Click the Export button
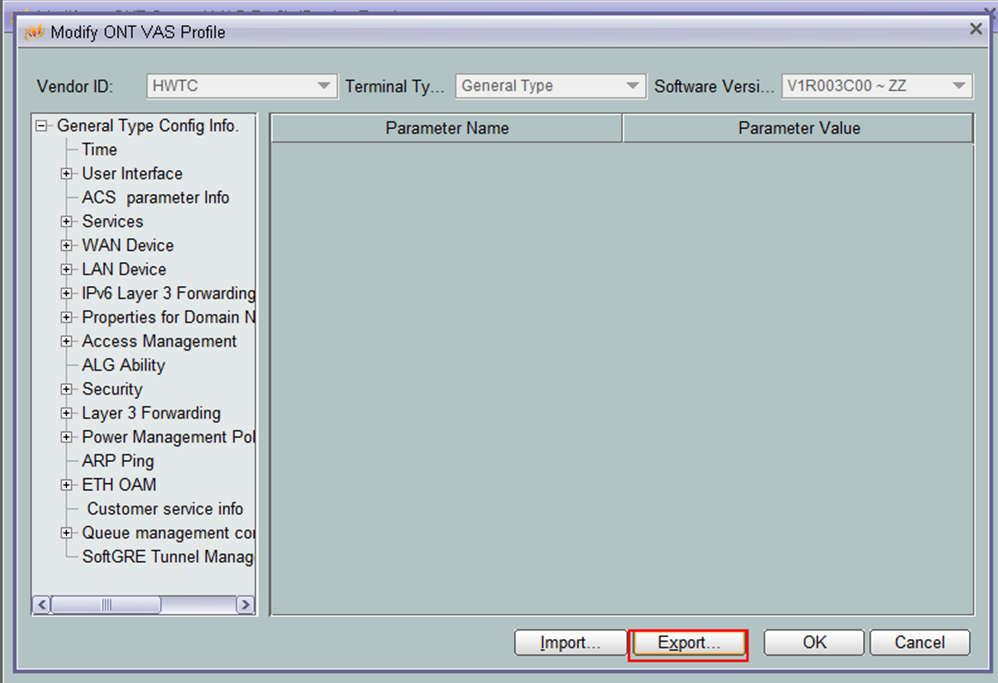Screen dimensions: 998x683 (x=688, y=643)
